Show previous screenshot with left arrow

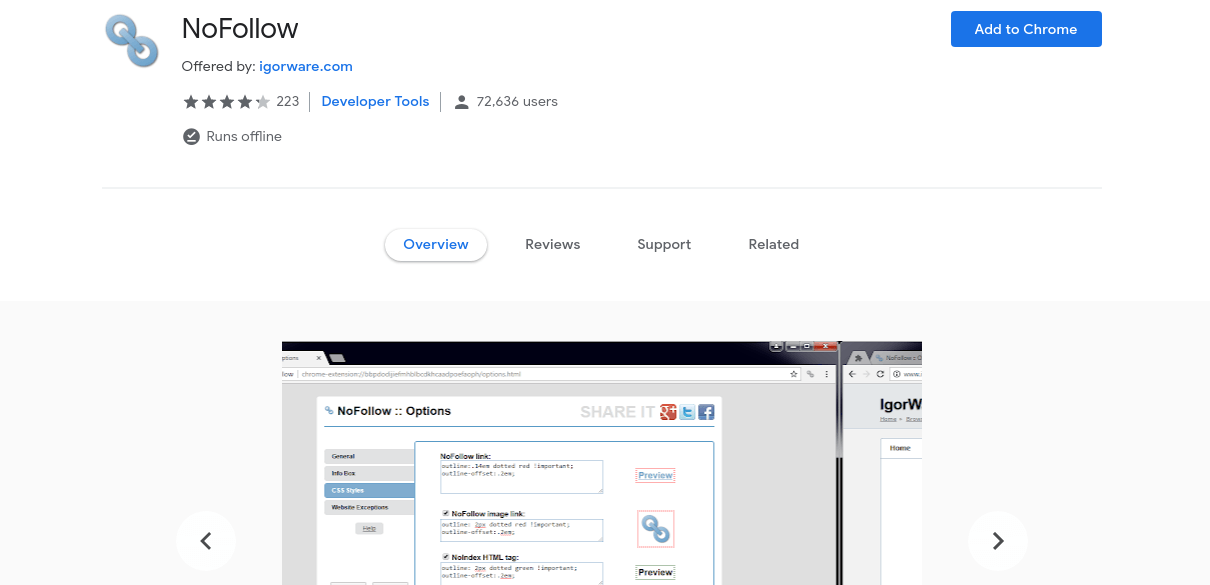pos(206,541)
